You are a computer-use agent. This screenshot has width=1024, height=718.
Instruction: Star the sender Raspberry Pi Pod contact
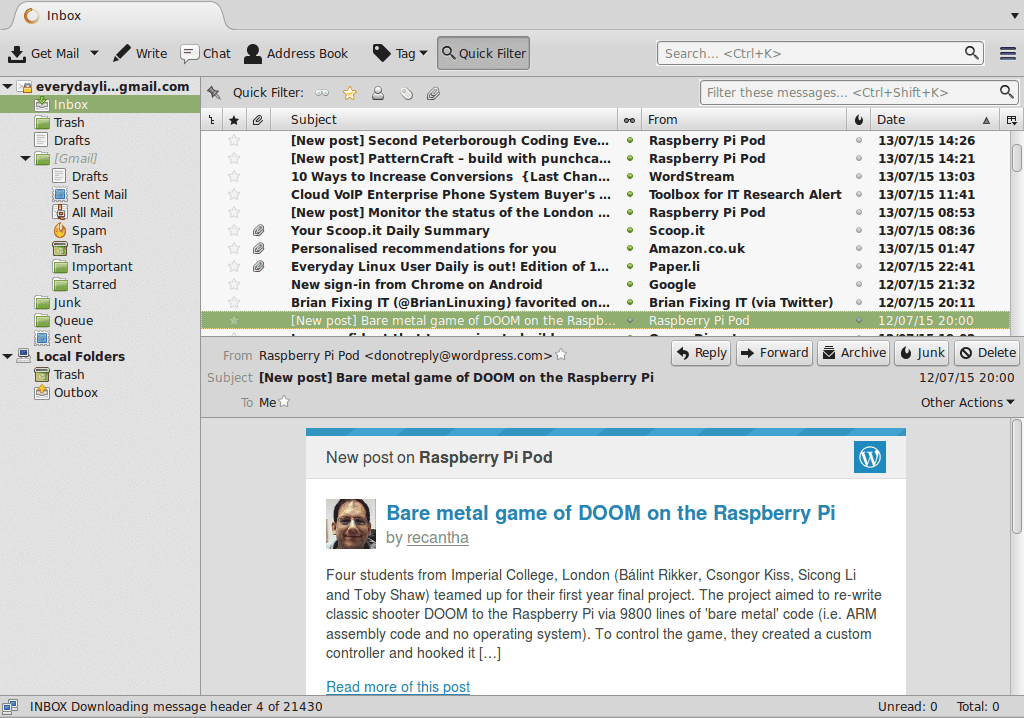[561, 355]
